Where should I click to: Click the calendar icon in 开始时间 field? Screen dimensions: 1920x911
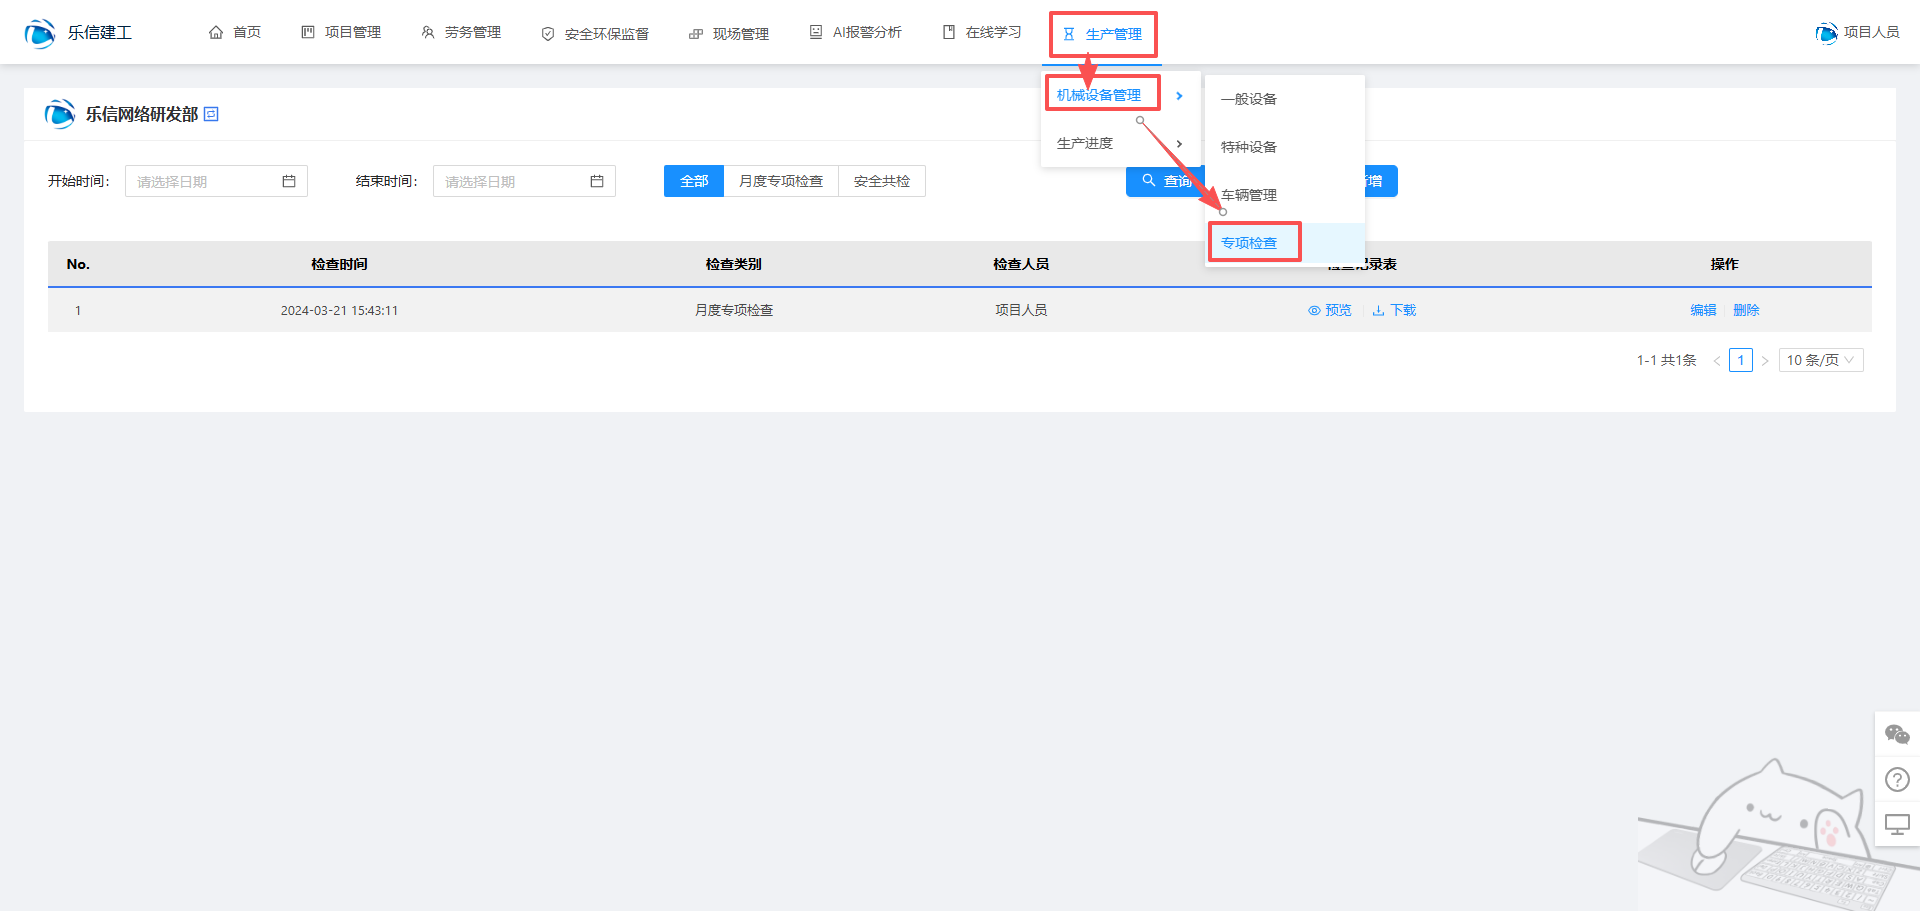[289, 181]
